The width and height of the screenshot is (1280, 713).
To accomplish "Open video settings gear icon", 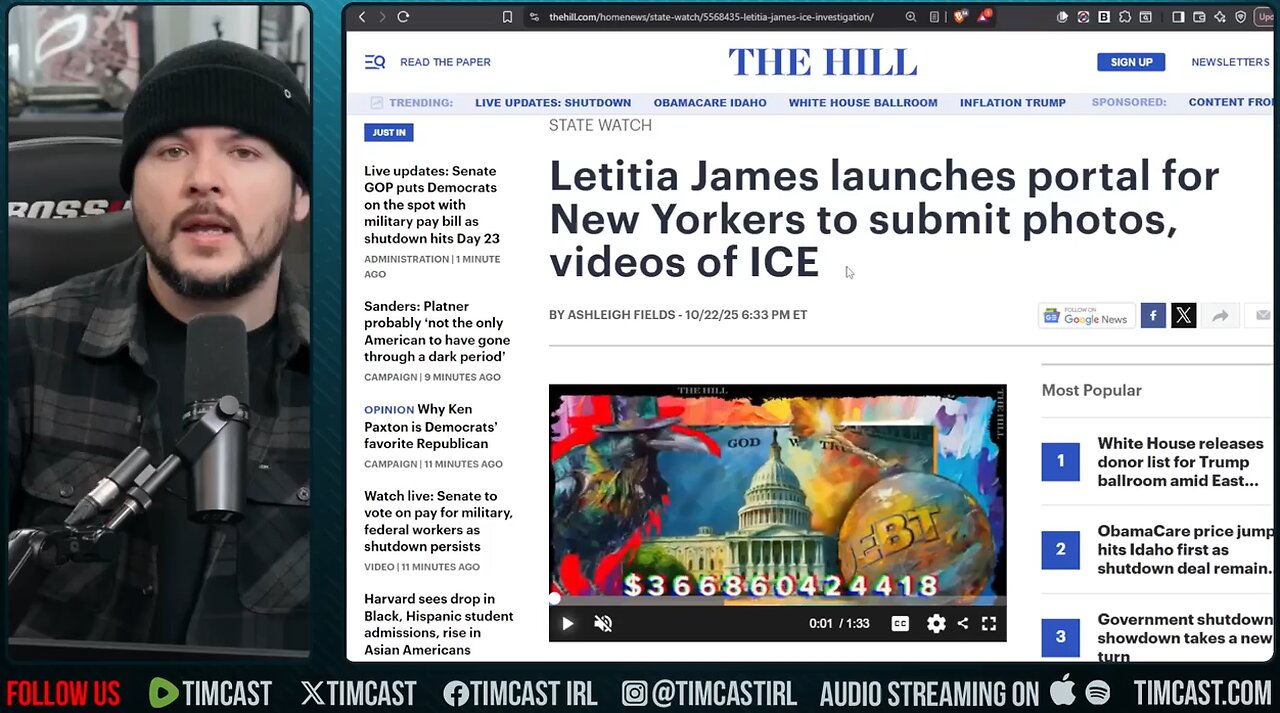I will pyautogui.click(x=936, y=624).
